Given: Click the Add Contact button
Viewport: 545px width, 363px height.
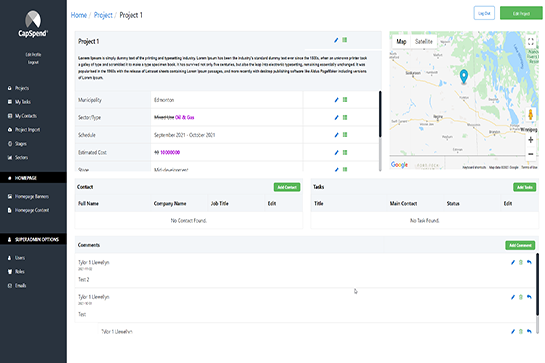Looking at the screenshot, I should coord(287,187).
